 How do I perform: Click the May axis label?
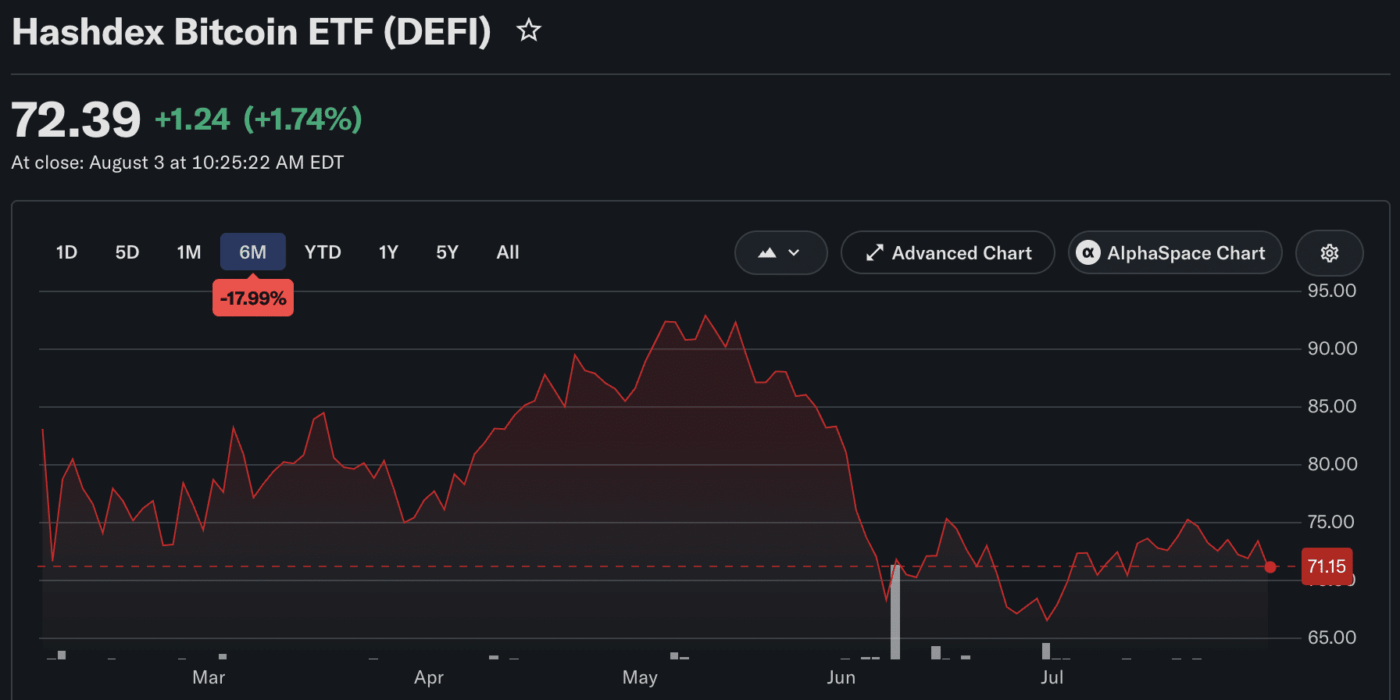pos(640,678)
